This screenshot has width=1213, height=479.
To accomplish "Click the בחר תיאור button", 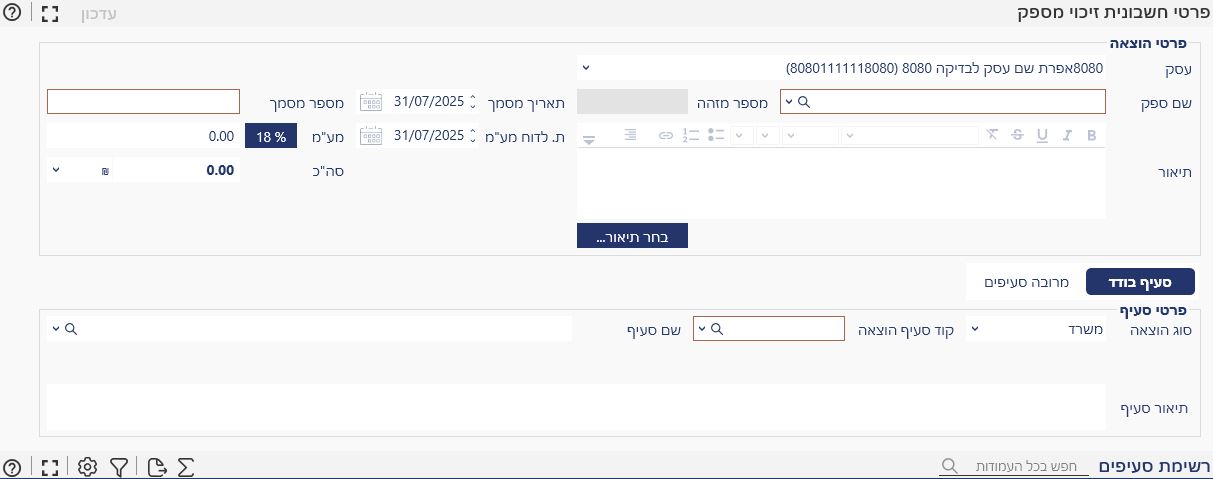I will tap(632, 238).
